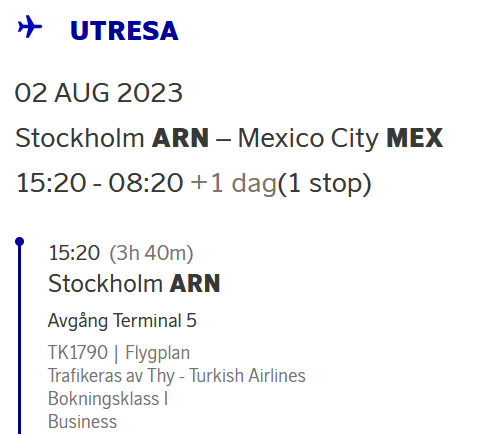
Task: Click the Business cabin label
Action: [82, 422]
